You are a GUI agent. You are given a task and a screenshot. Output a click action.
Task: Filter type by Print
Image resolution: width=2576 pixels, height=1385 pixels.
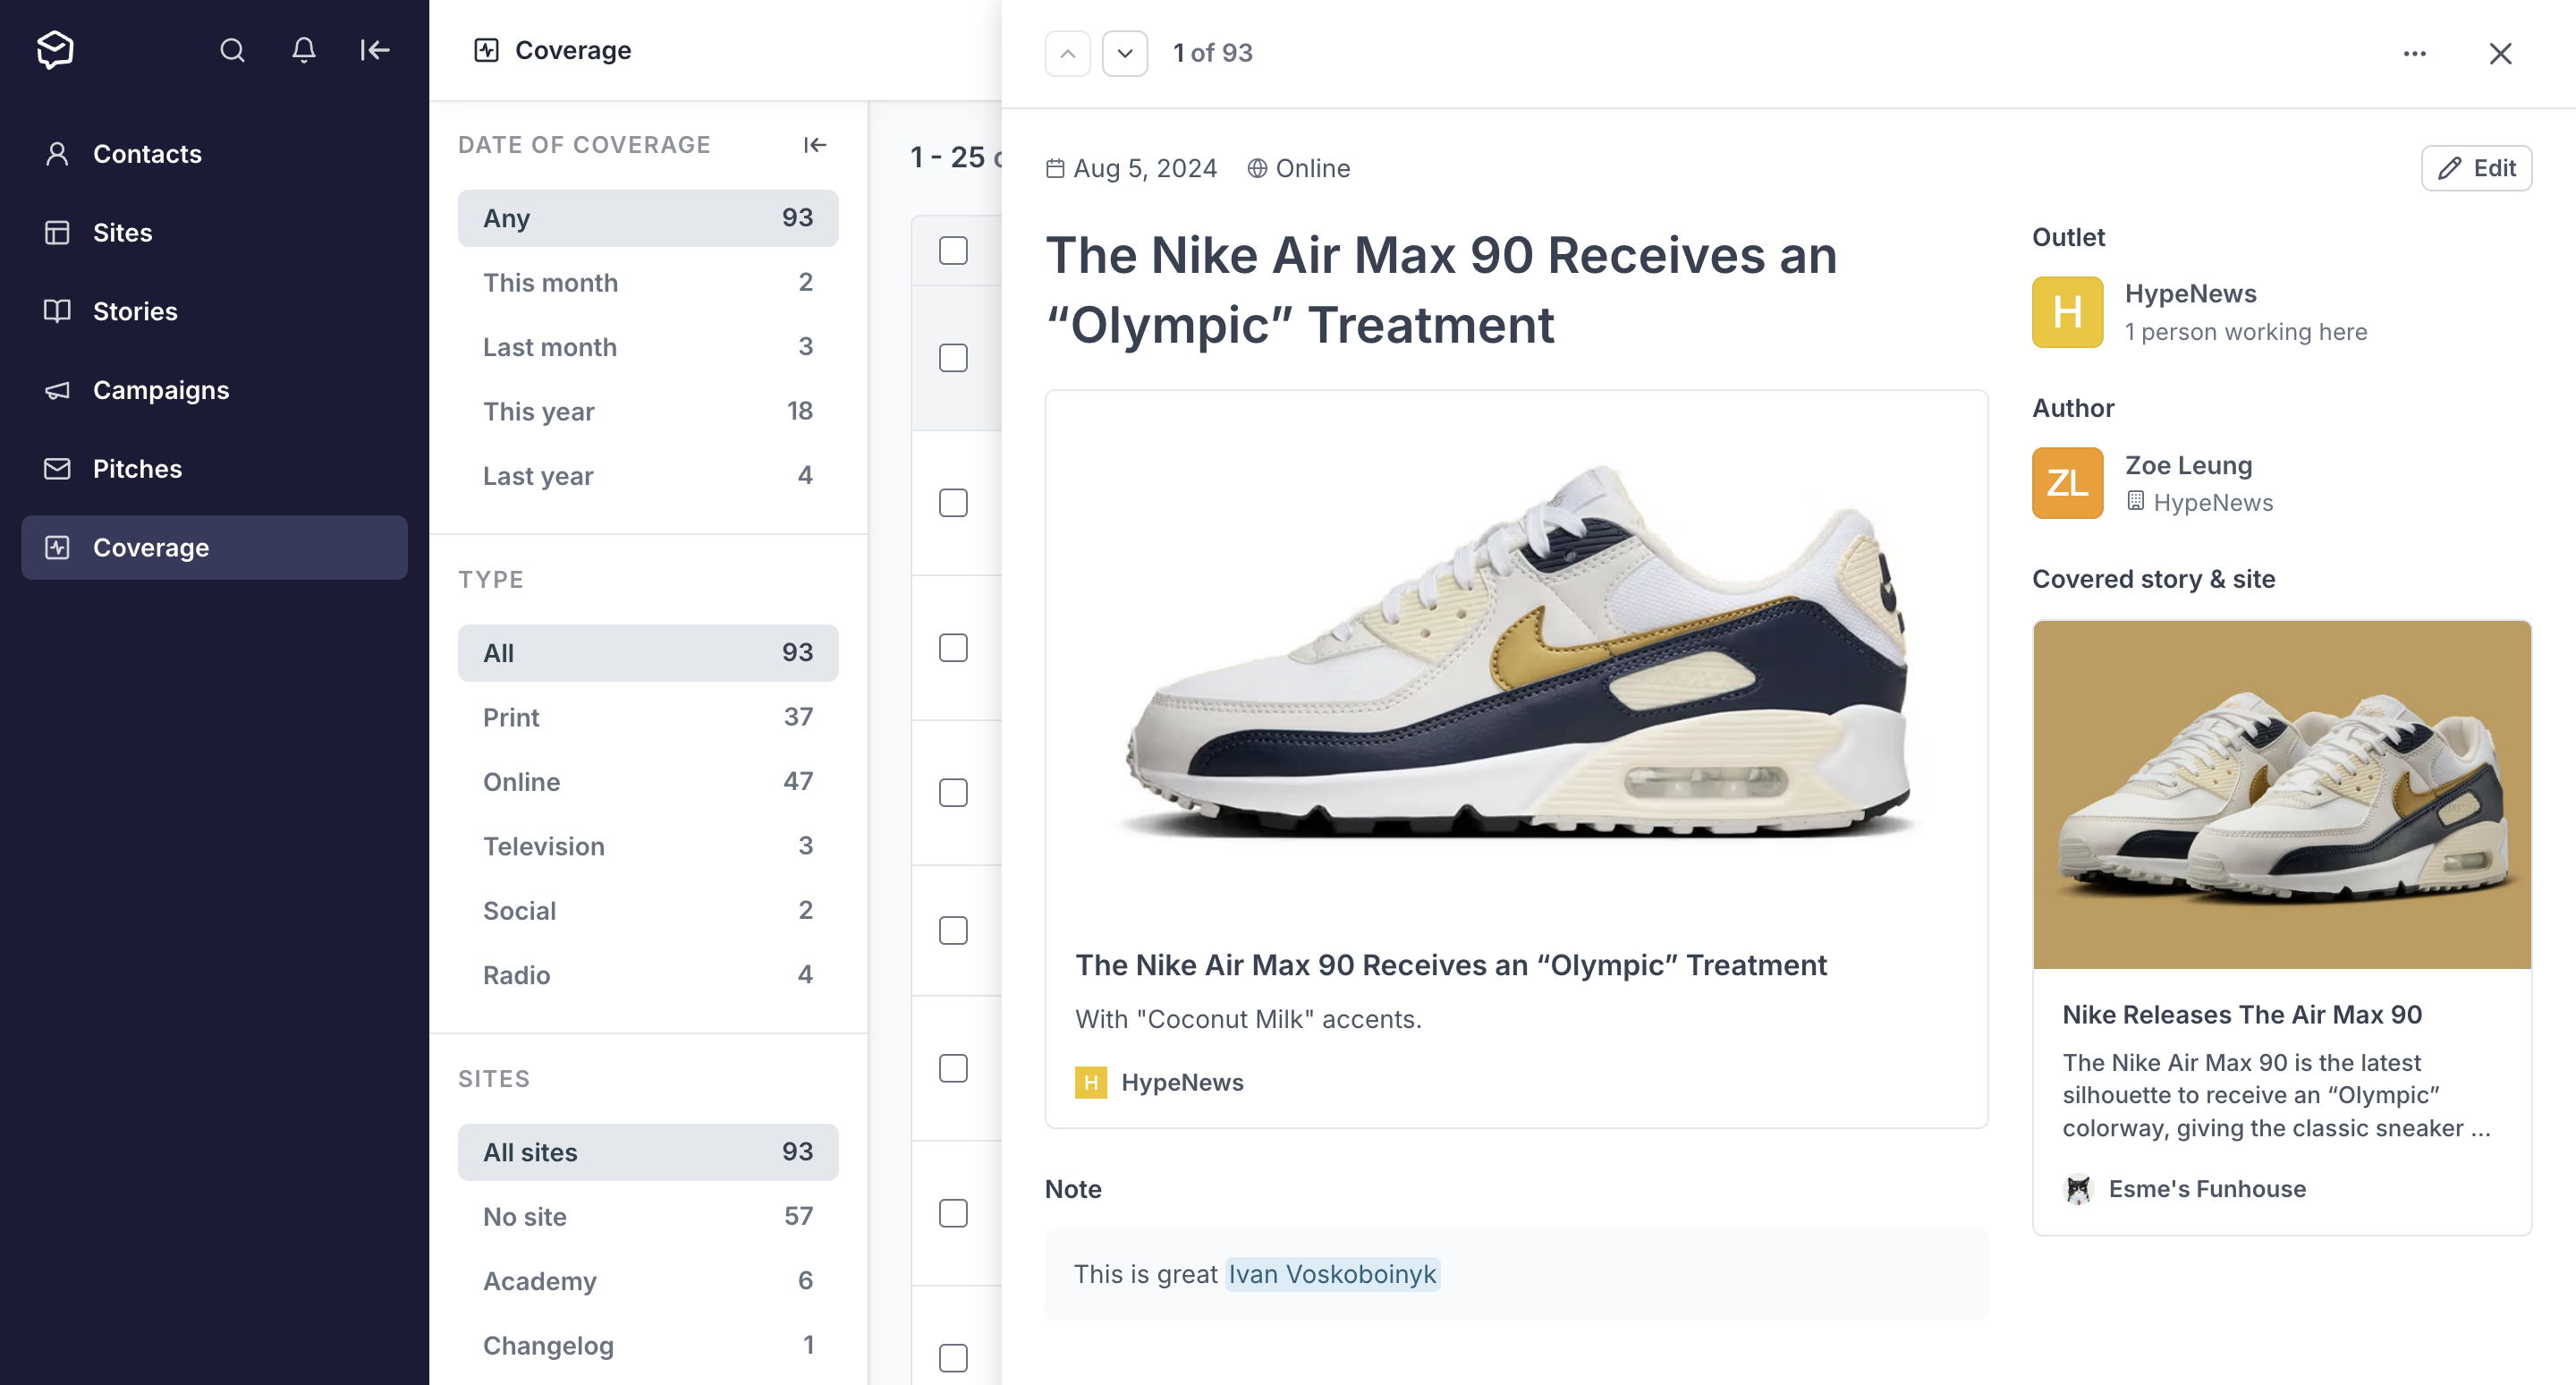pos(648,718)
